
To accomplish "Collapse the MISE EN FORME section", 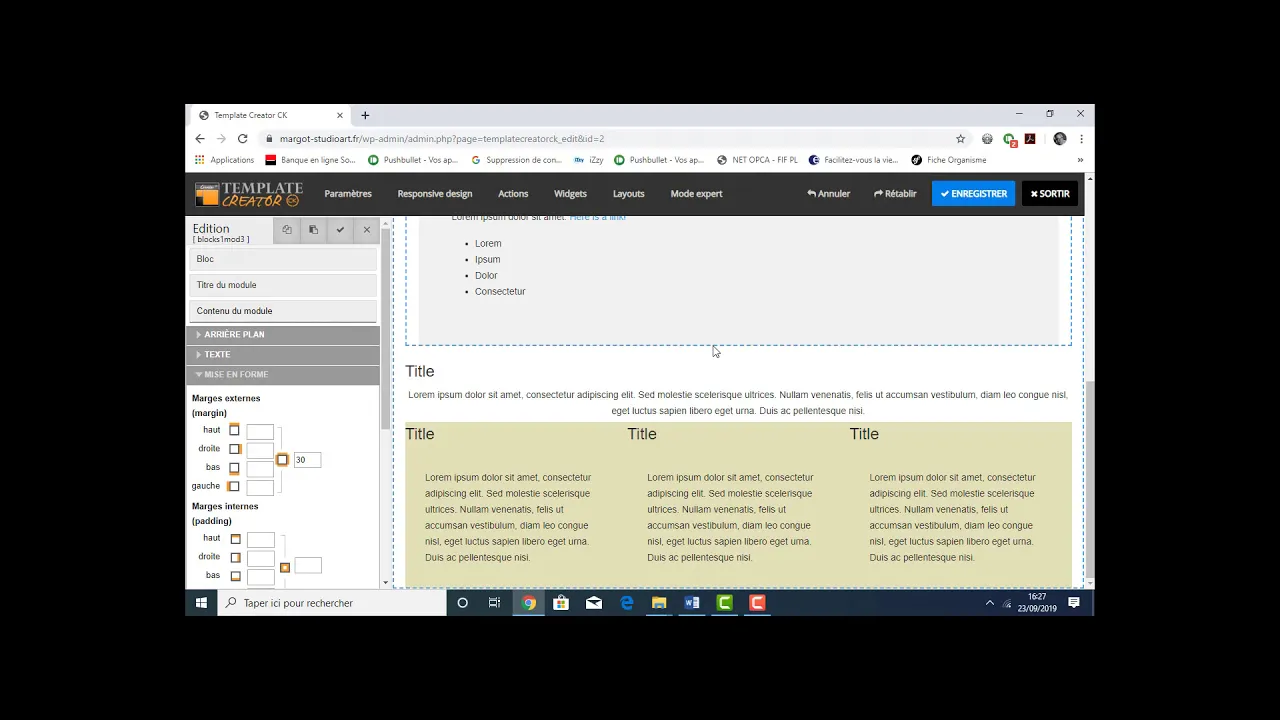I will [283, 375].
